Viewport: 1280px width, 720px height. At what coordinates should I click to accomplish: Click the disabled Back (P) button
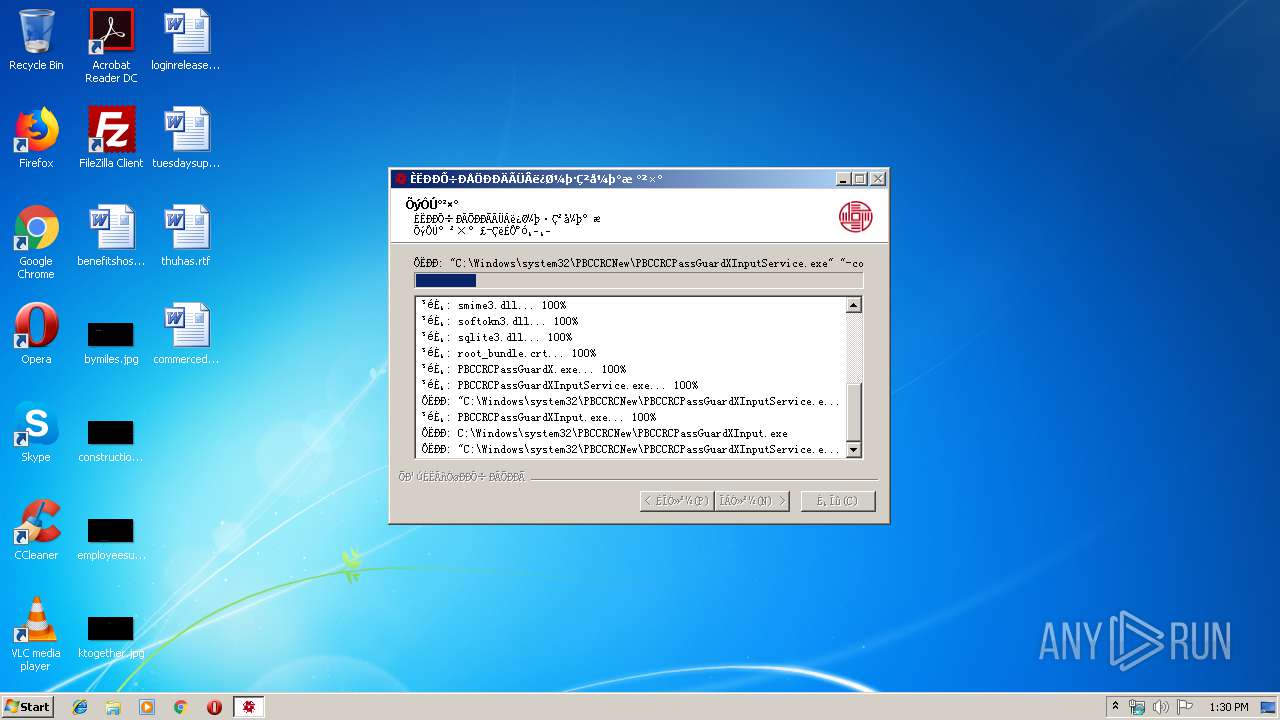(677, 501)
